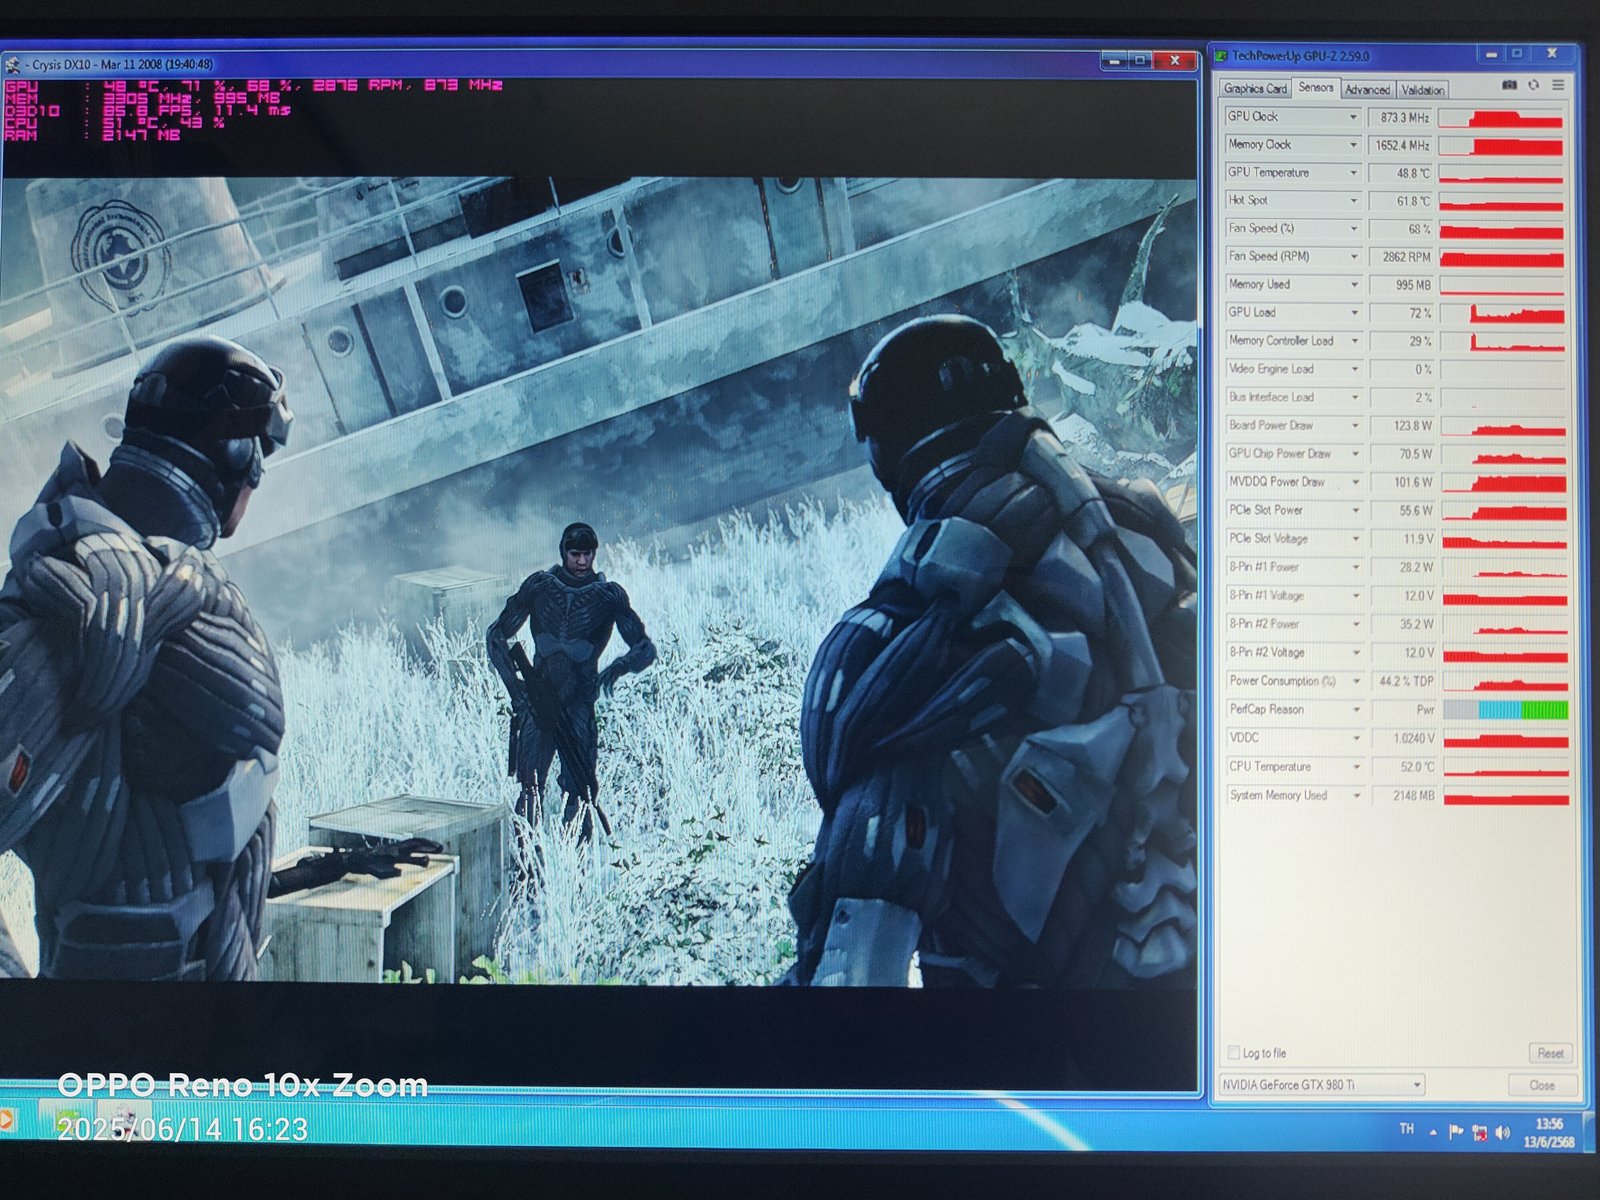Open the PerfCap Reason dropdown

tap(1357, 710)
